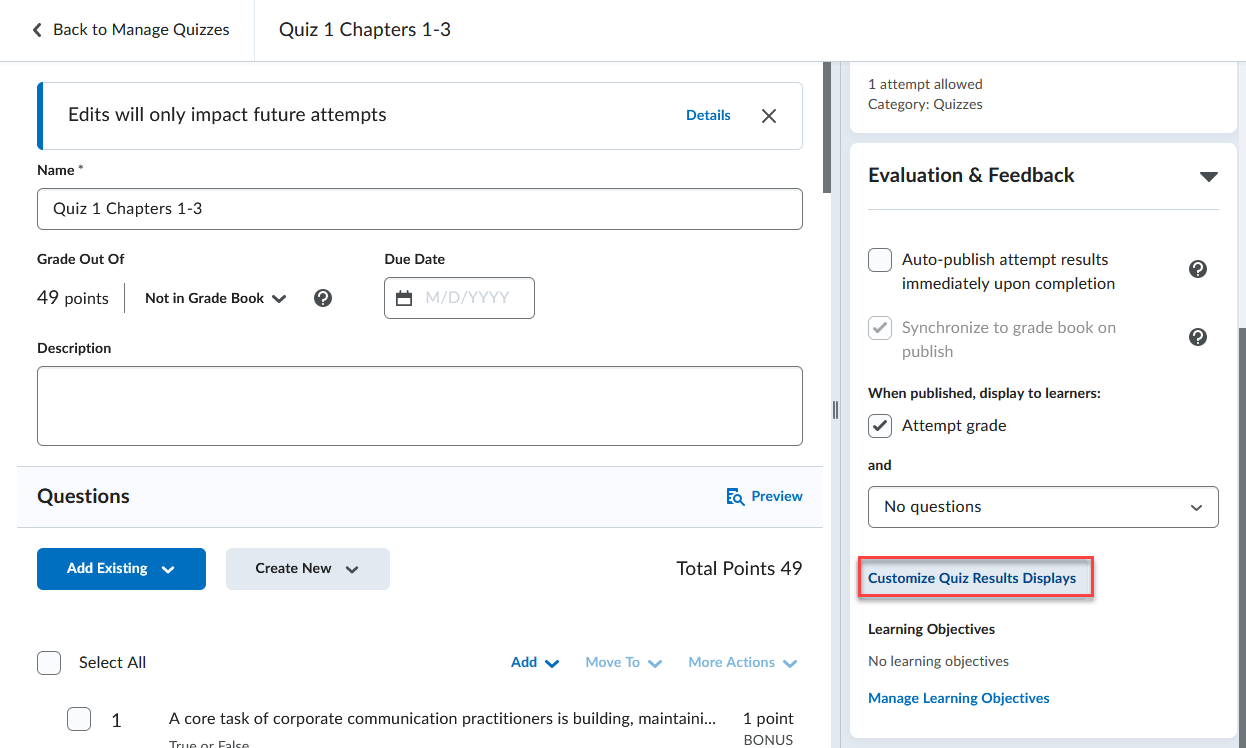Open the Due Date calendar icon
The image size is (1246, 748).
click(x=404, y=298)
